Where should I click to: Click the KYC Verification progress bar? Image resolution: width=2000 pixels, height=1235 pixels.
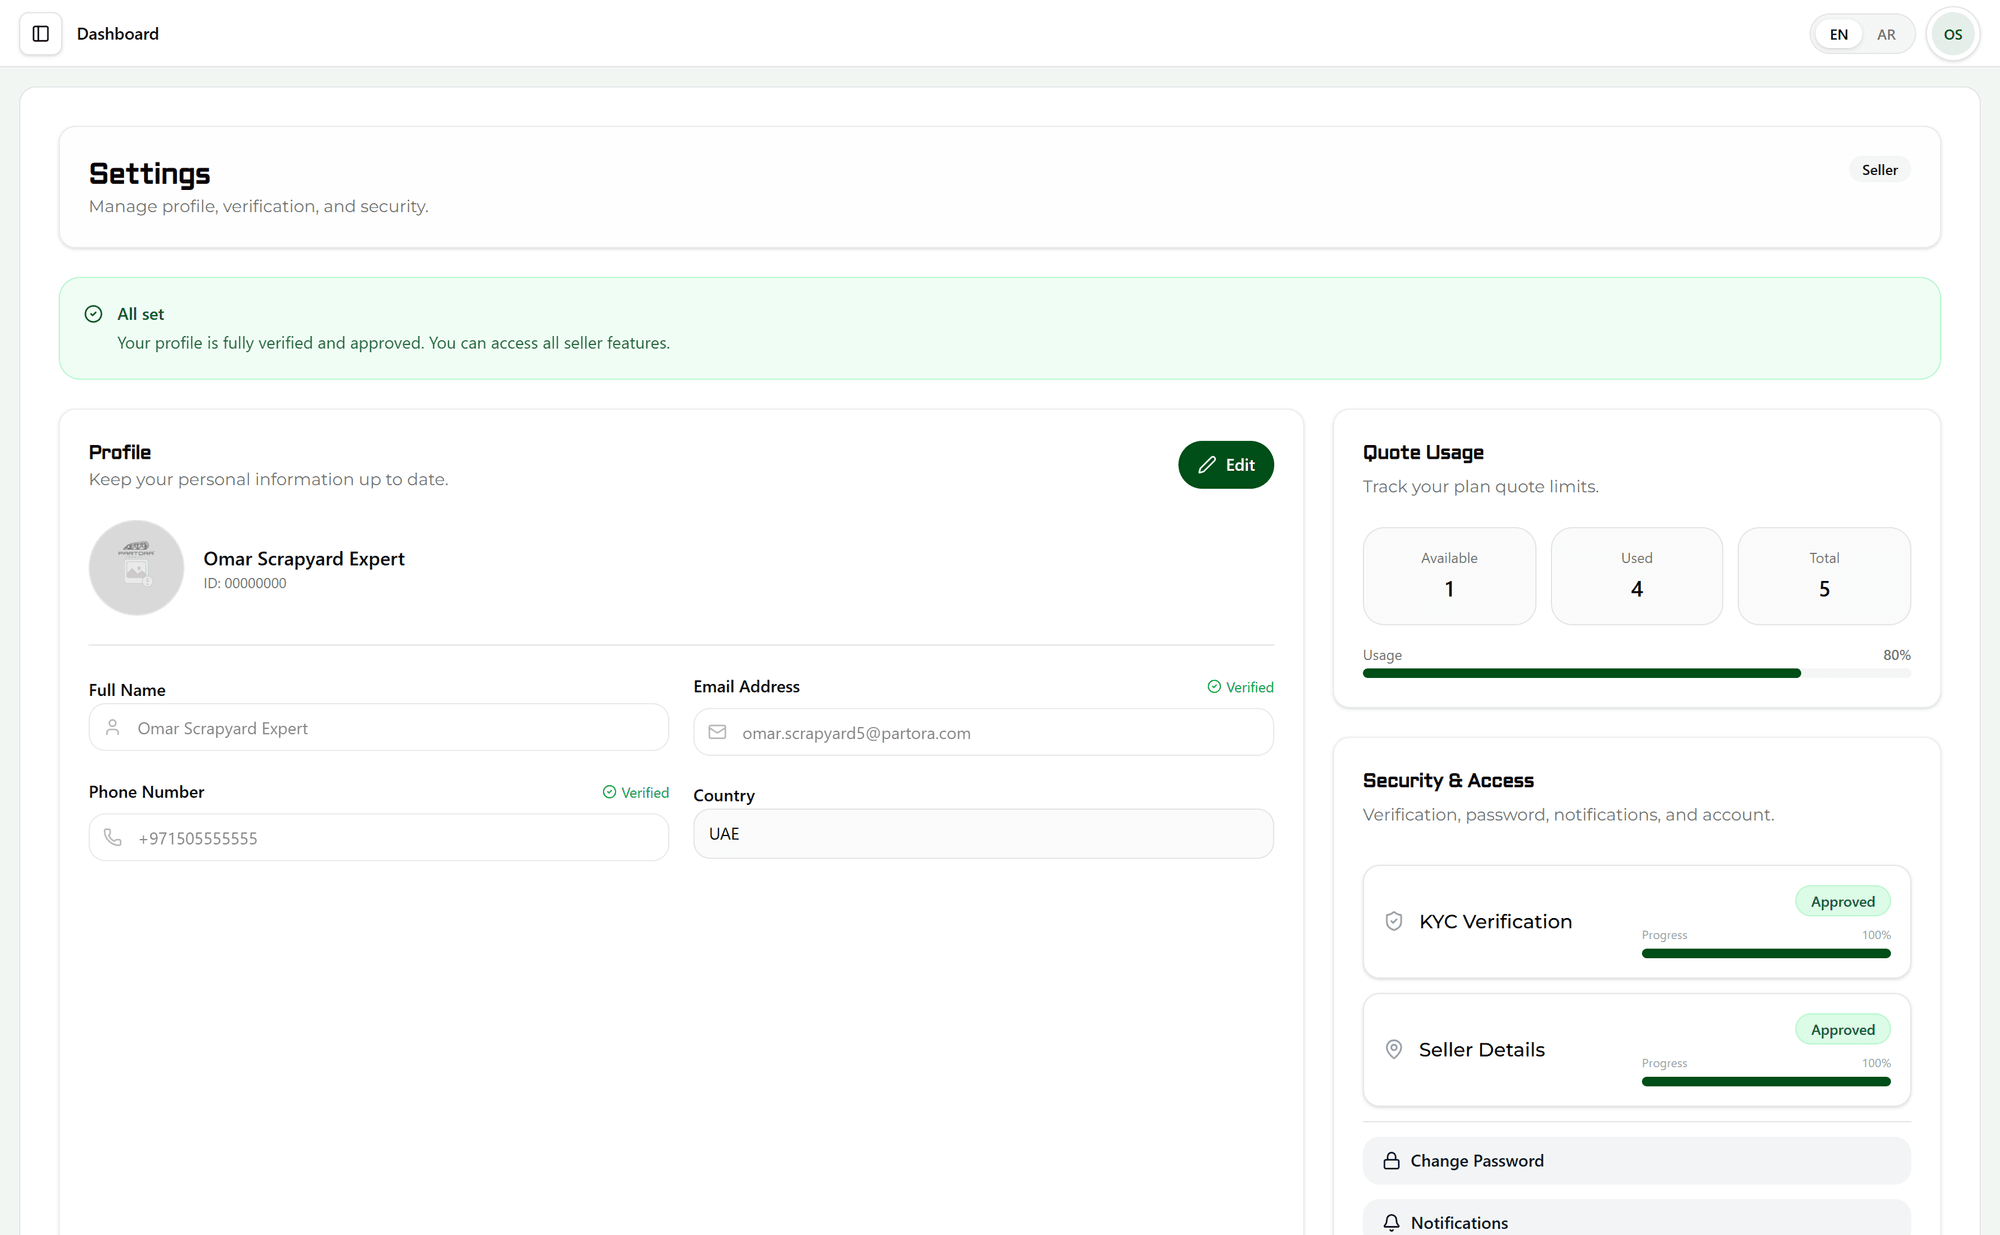tap(1766, 953)
